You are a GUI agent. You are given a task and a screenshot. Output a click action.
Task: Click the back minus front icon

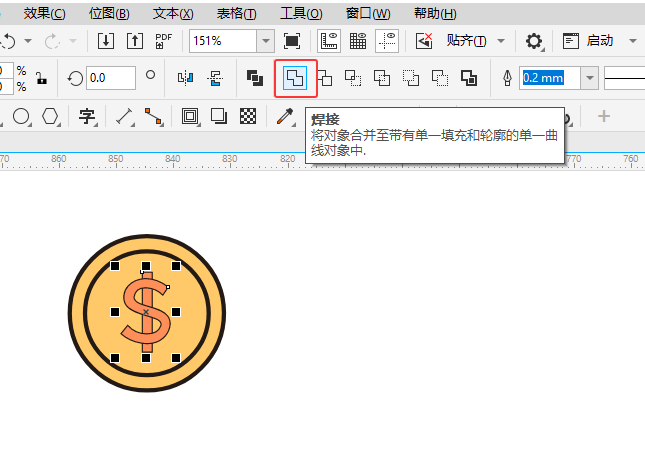pyautogui.click(x=440, y=78)
